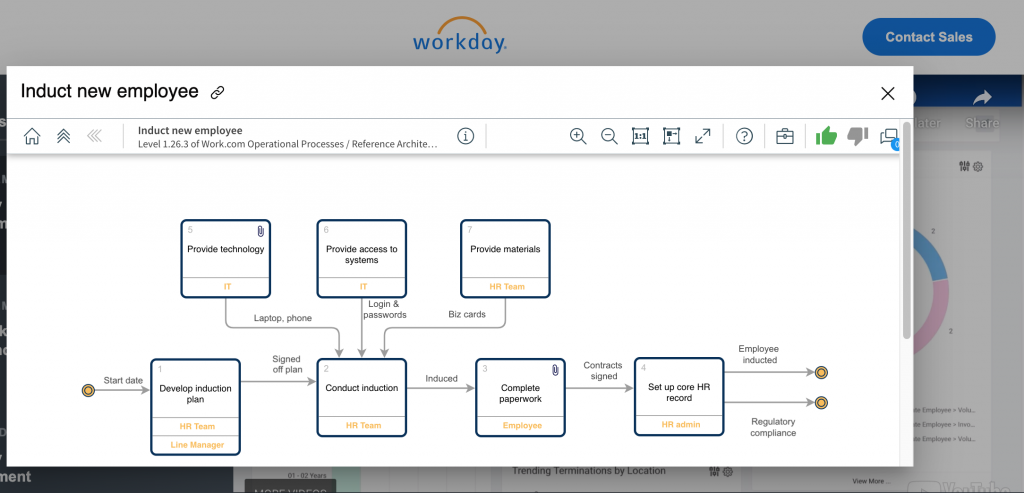Zoom out of the process diagram
This screenshot has width=1024, height=493.
coord(609,137)
